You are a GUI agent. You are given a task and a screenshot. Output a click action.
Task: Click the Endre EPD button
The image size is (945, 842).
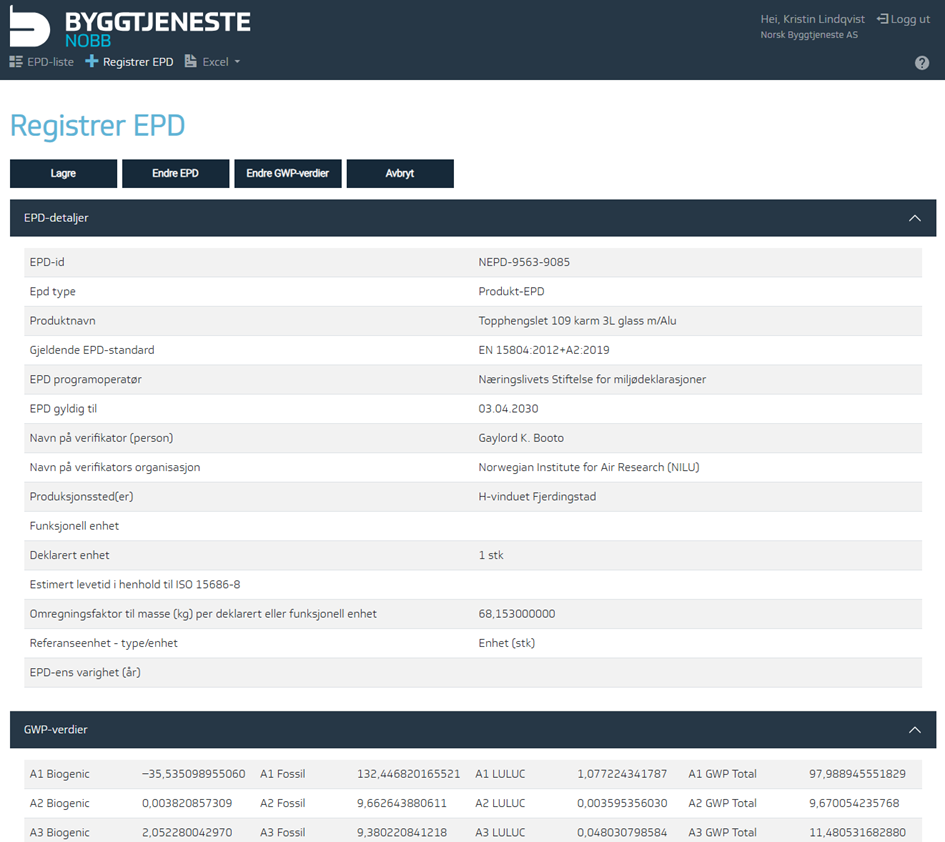click(x=175, y=173)
